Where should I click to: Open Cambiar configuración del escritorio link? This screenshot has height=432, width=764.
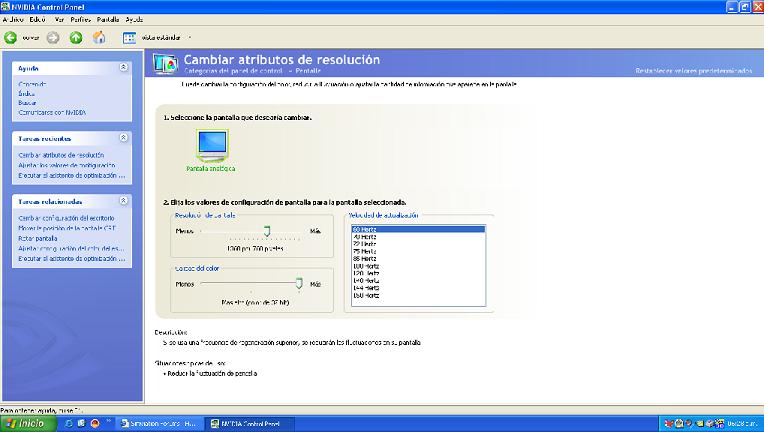(x=66, y=218)
